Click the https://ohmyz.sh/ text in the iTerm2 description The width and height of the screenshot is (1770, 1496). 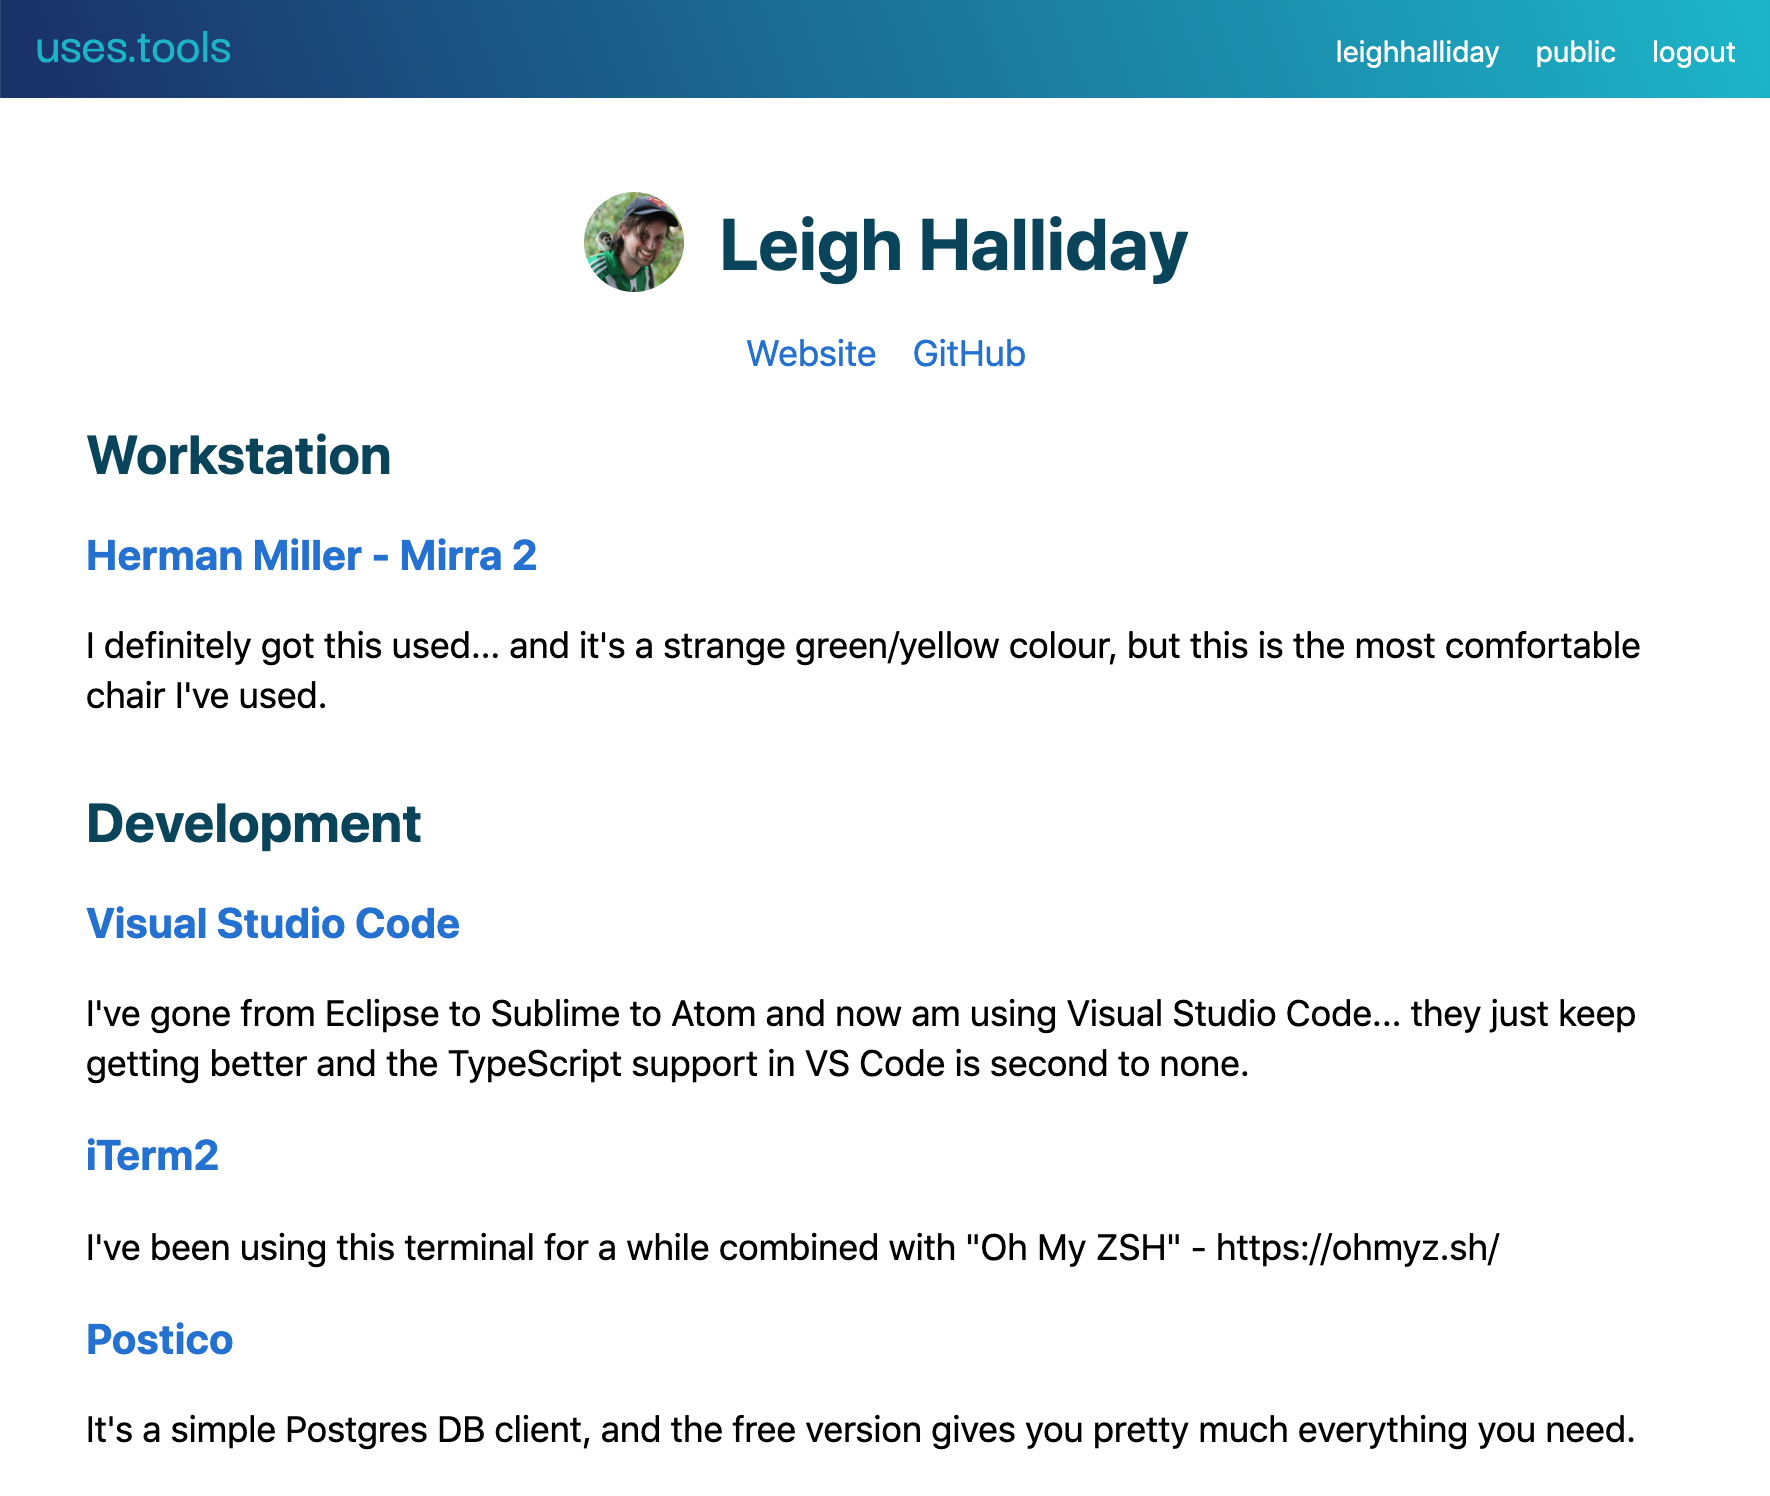[1357, 1248]
